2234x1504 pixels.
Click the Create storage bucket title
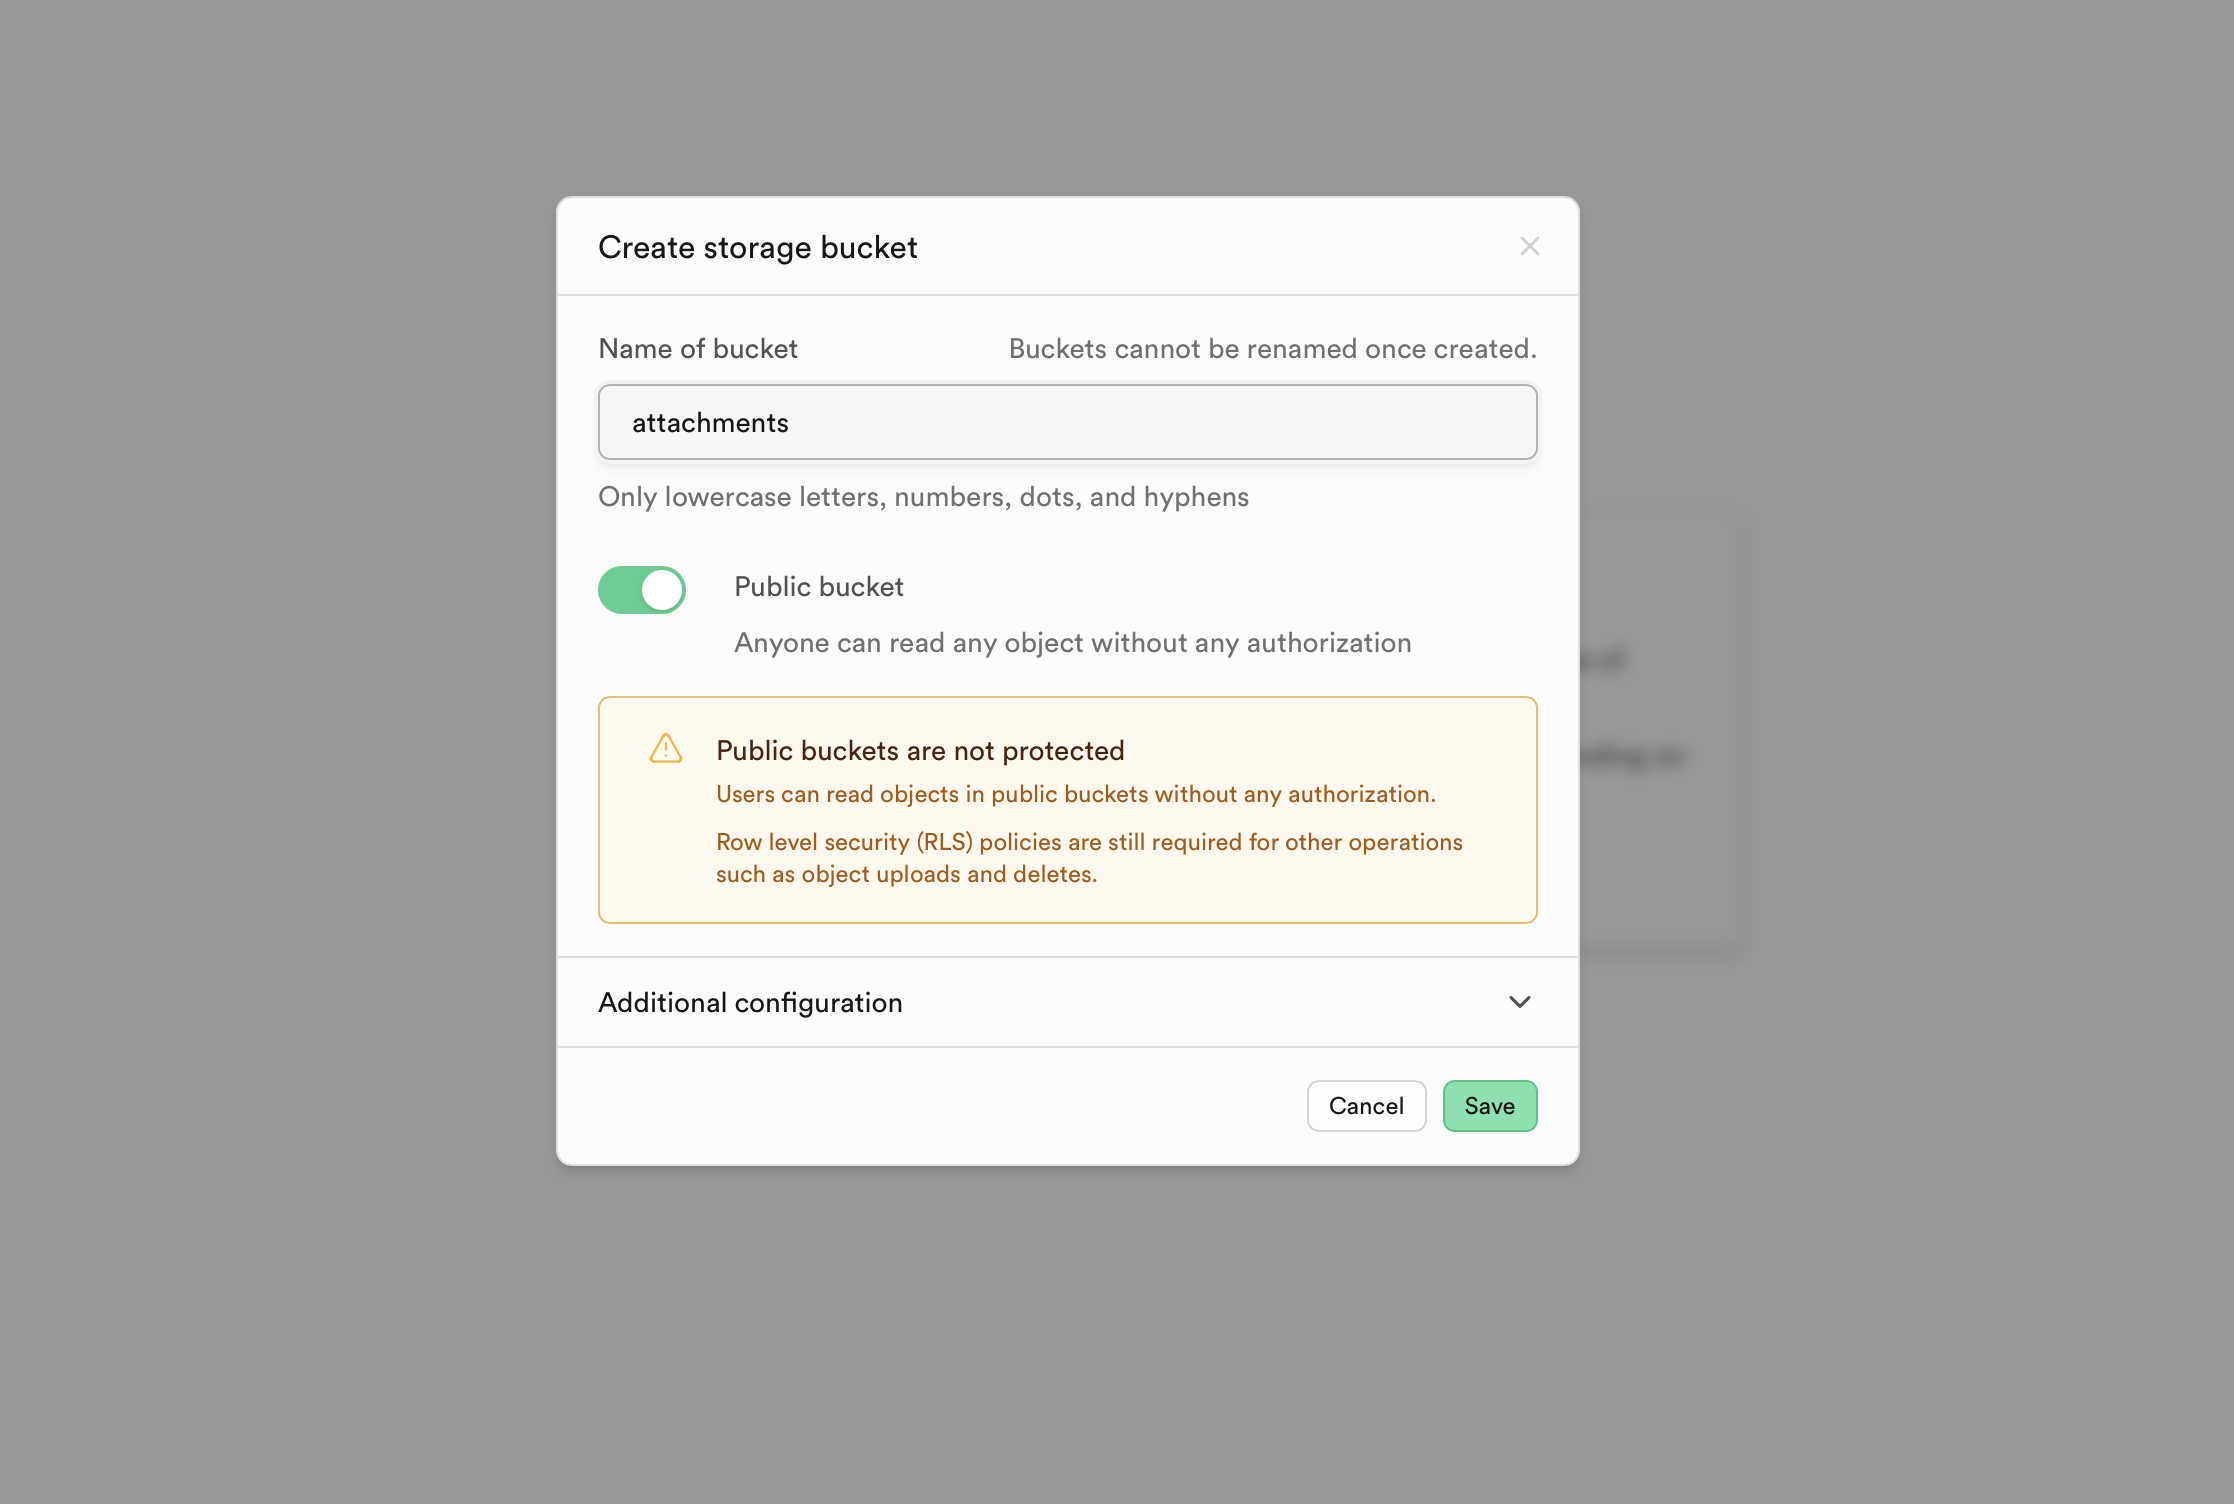click(x=757, y=247)
